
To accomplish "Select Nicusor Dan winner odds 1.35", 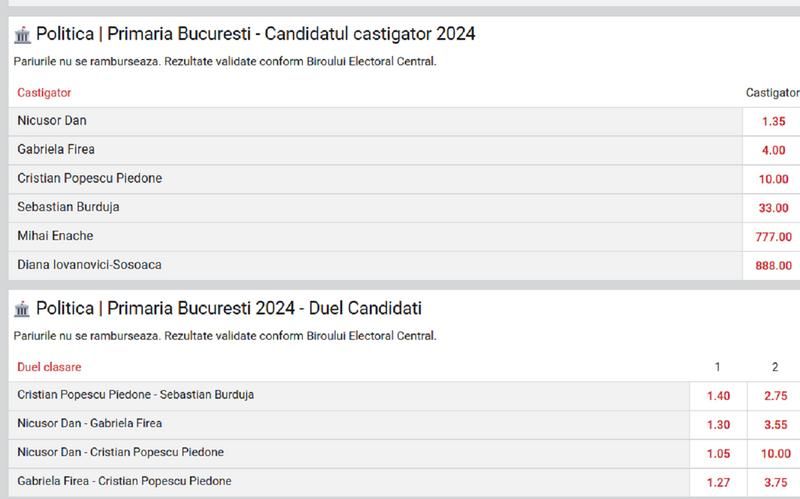I will (772, 122).
